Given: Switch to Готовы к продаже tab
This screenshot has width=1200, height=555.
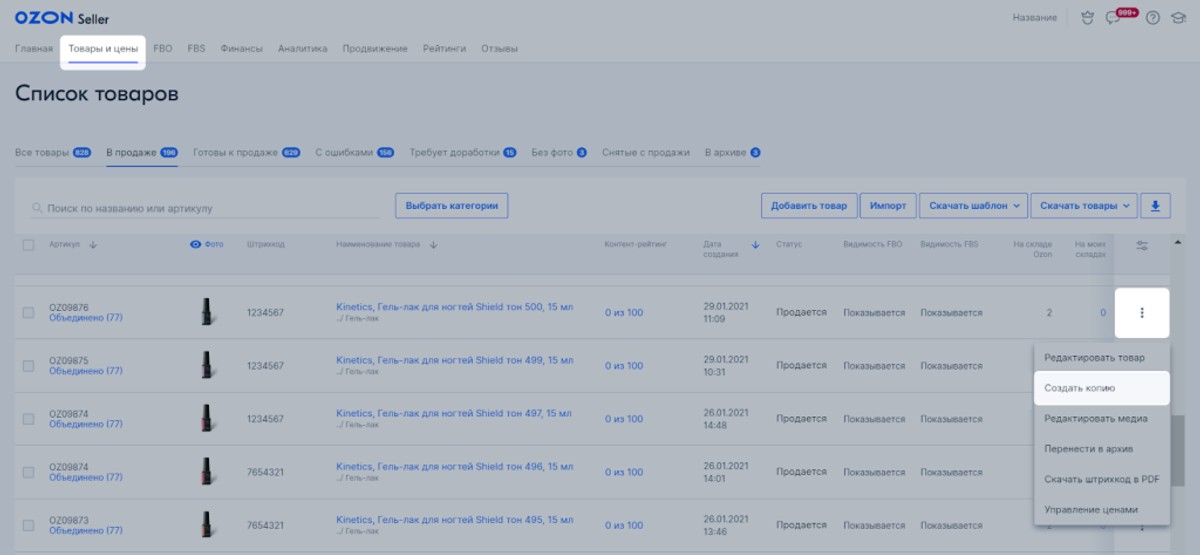Looking at the screenshot, I should point(246,153).
